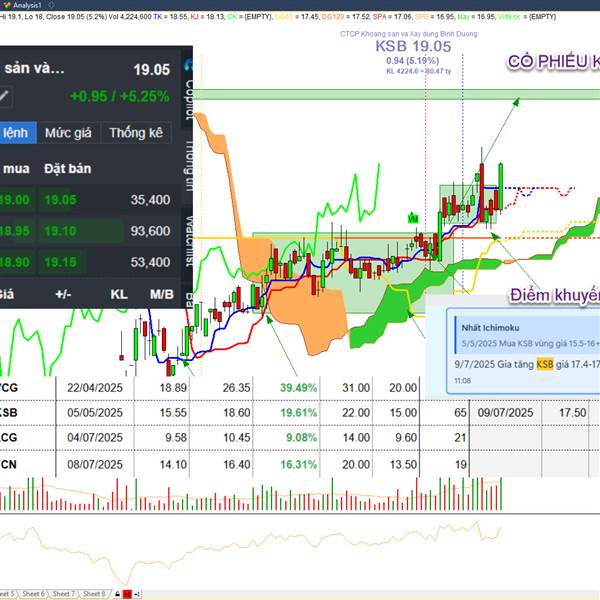The image size is (600, 600).
Task: Click the 'M/B' column header
Action: (x=162, y=294)
